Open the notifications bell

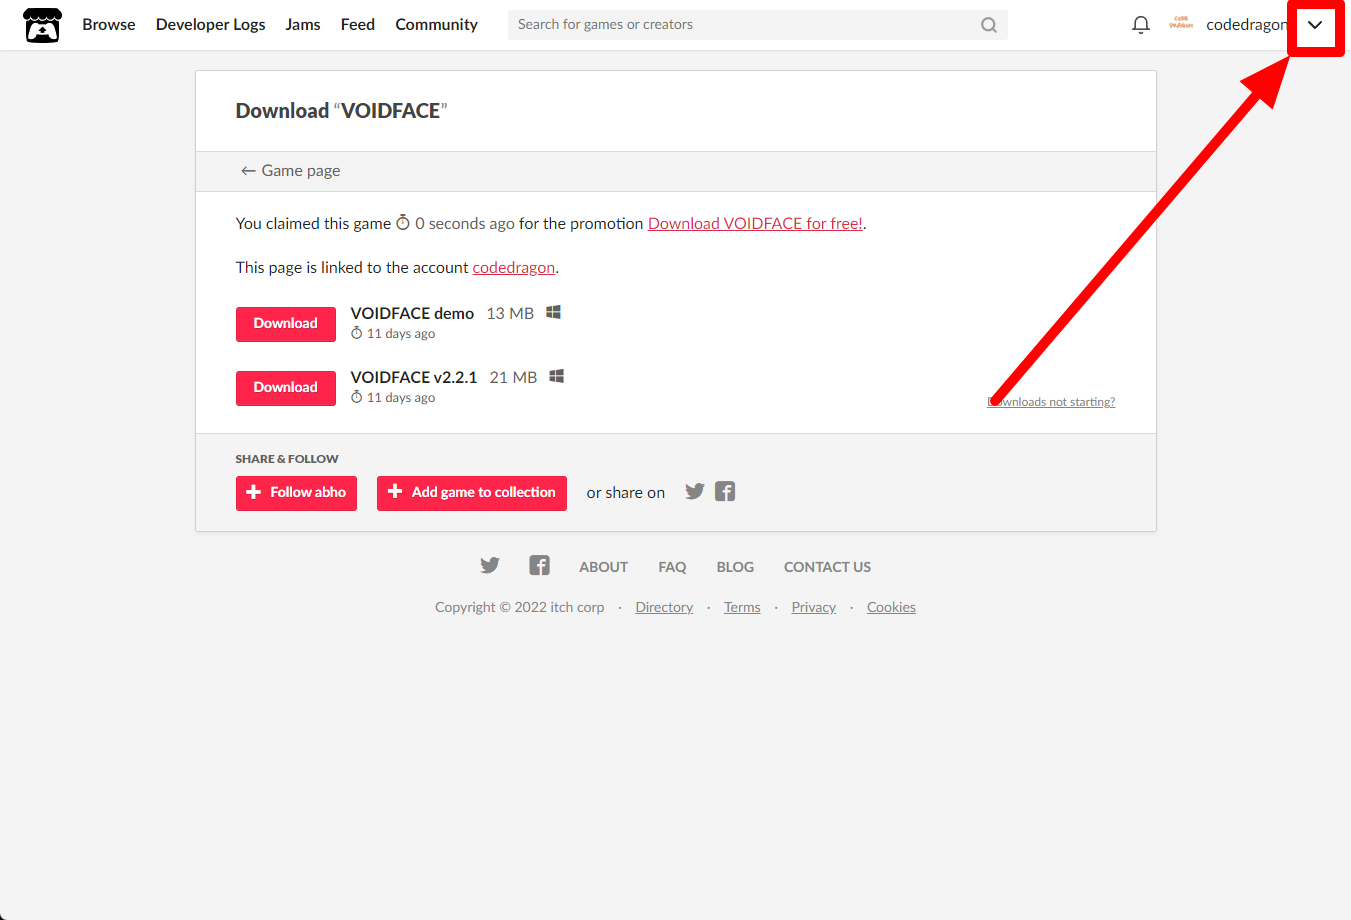point(1140,25)
